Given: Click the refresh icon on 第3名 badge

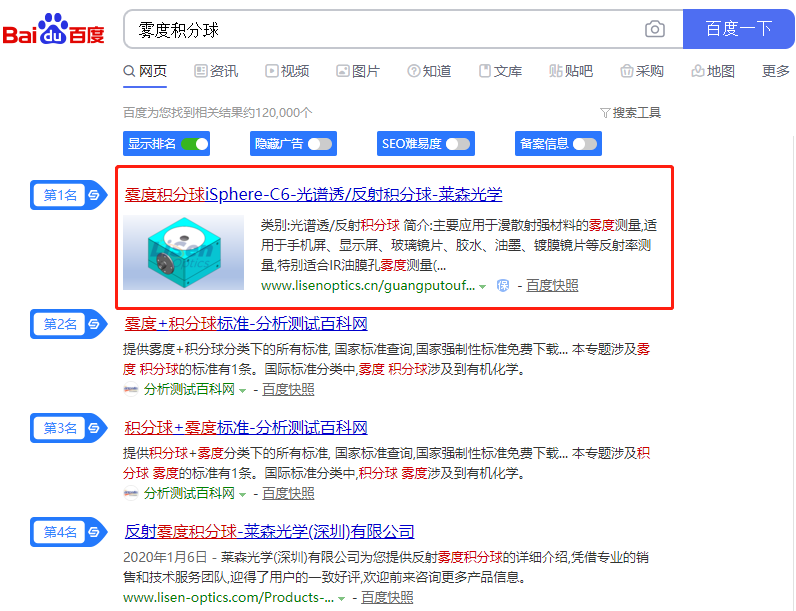Looking at the screenshot, I should 94,428.
